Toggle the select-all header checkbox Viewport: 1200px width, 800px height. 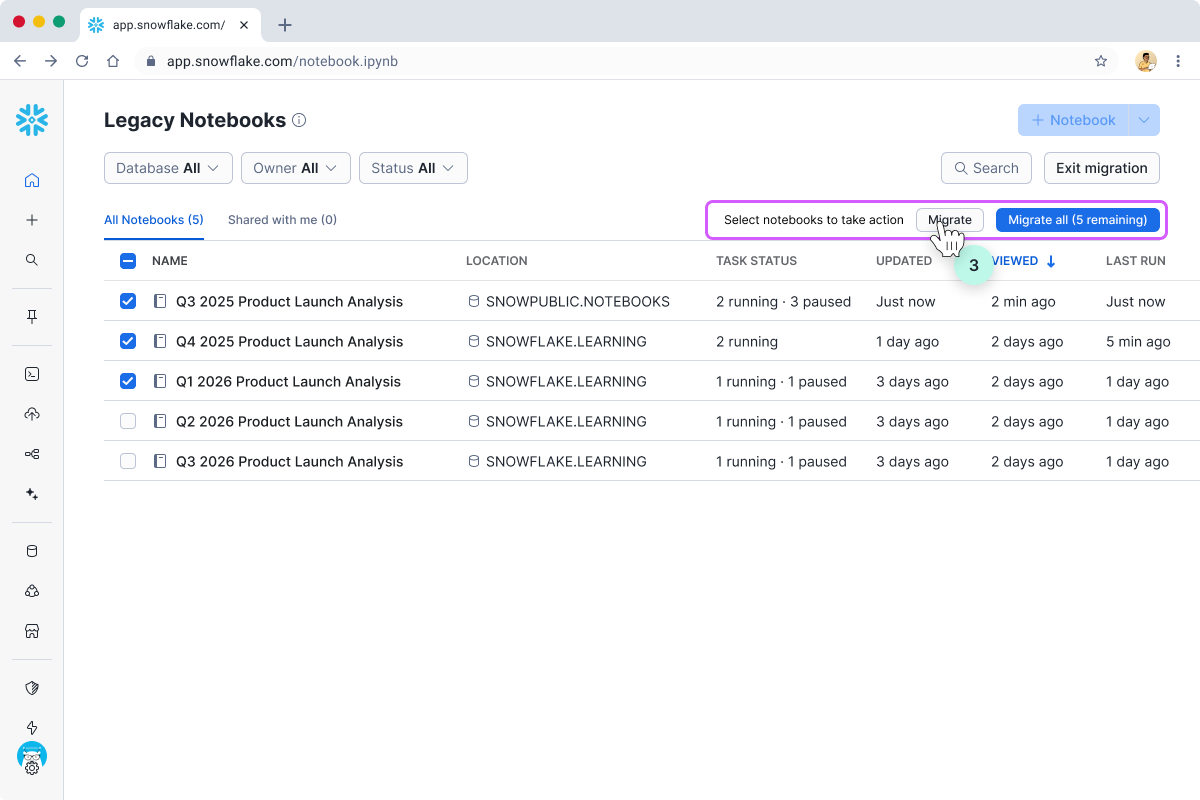[x=128, y=261]
